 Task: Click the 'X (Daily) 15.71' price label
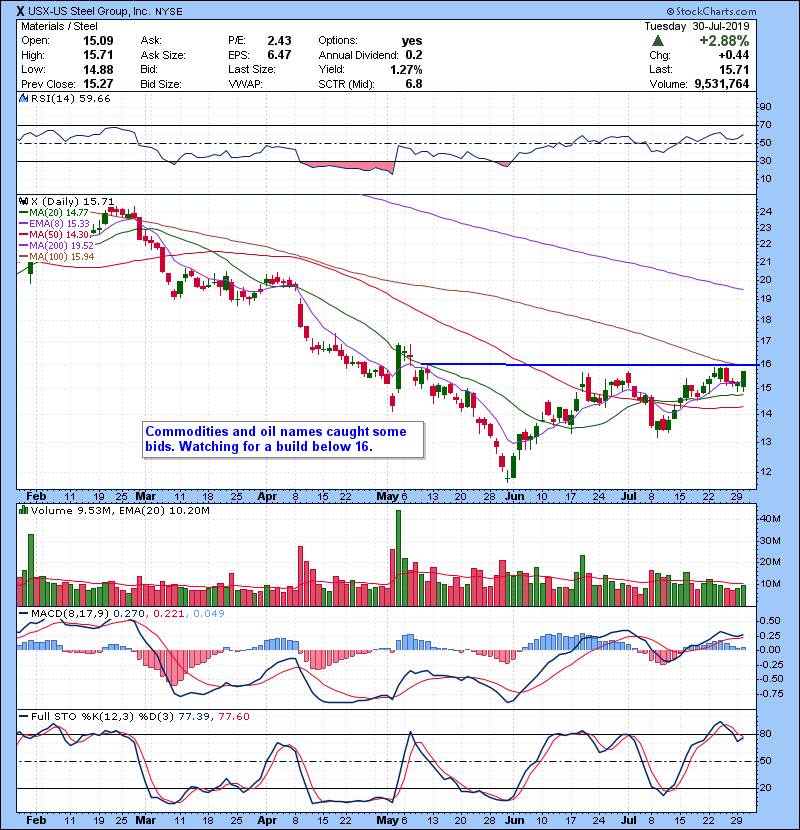coord(73,201)
